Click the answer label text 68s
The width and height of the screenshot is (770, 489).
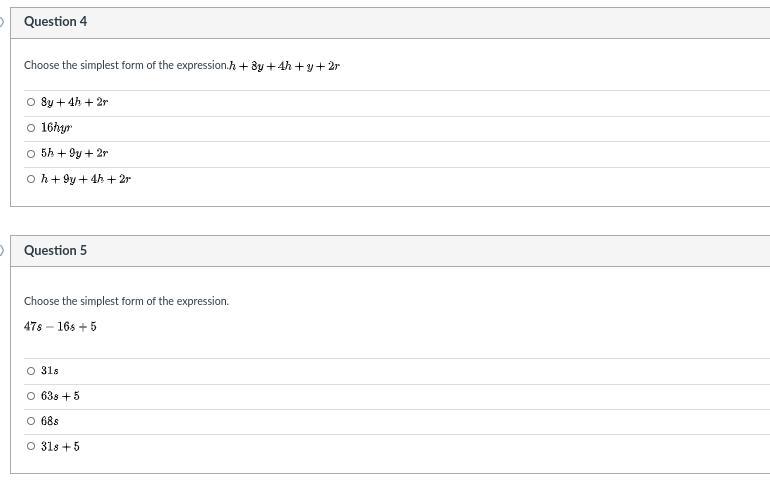click(x=50, y=421)
